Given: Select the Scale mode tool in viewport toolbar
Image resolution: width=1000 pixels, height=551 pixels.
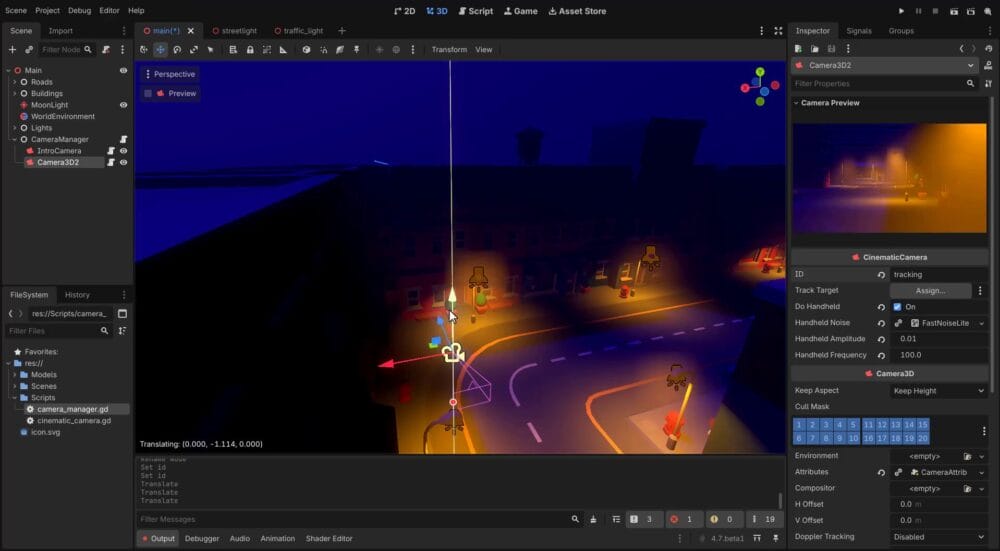Looking at the screenshot, I should click(193, 50).
